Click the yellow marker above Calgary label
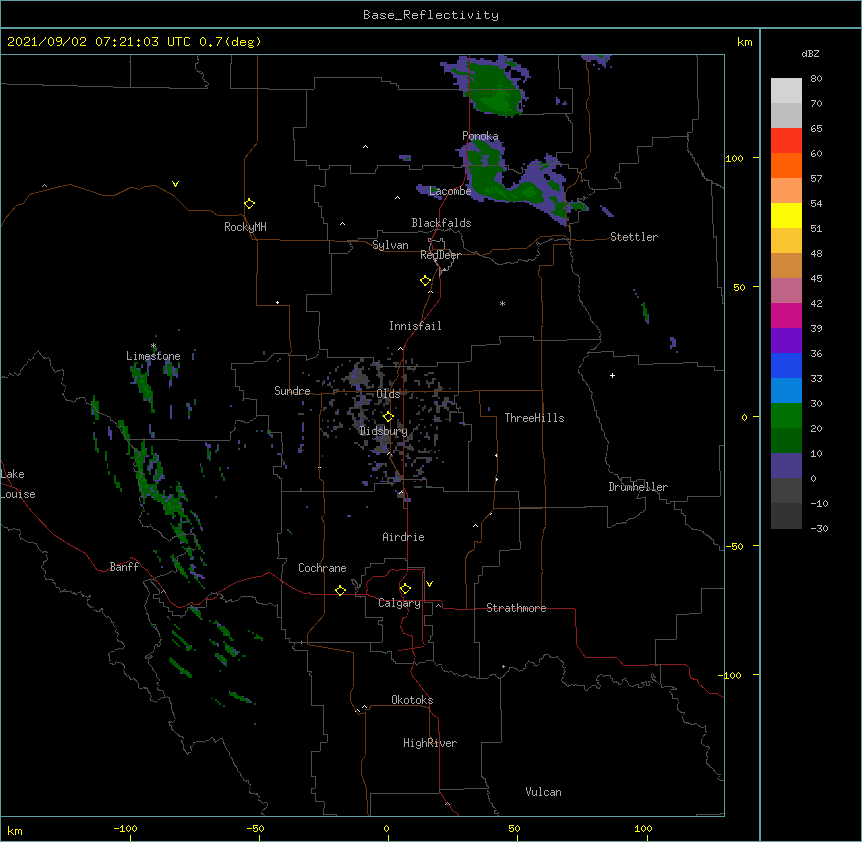The width and height of the screenshot is (862, 842). click(405, 589)
